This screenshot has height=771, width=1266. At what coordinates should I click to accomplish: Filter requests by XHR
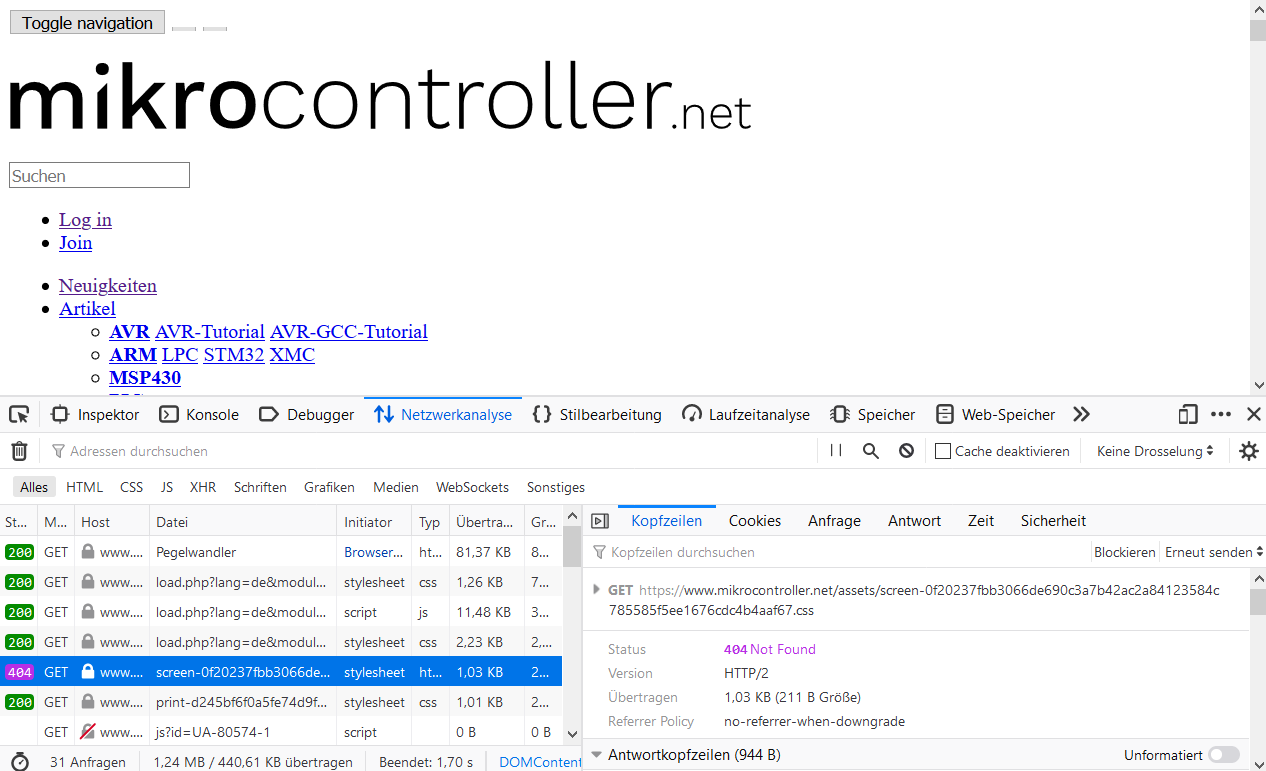(203, 487)
